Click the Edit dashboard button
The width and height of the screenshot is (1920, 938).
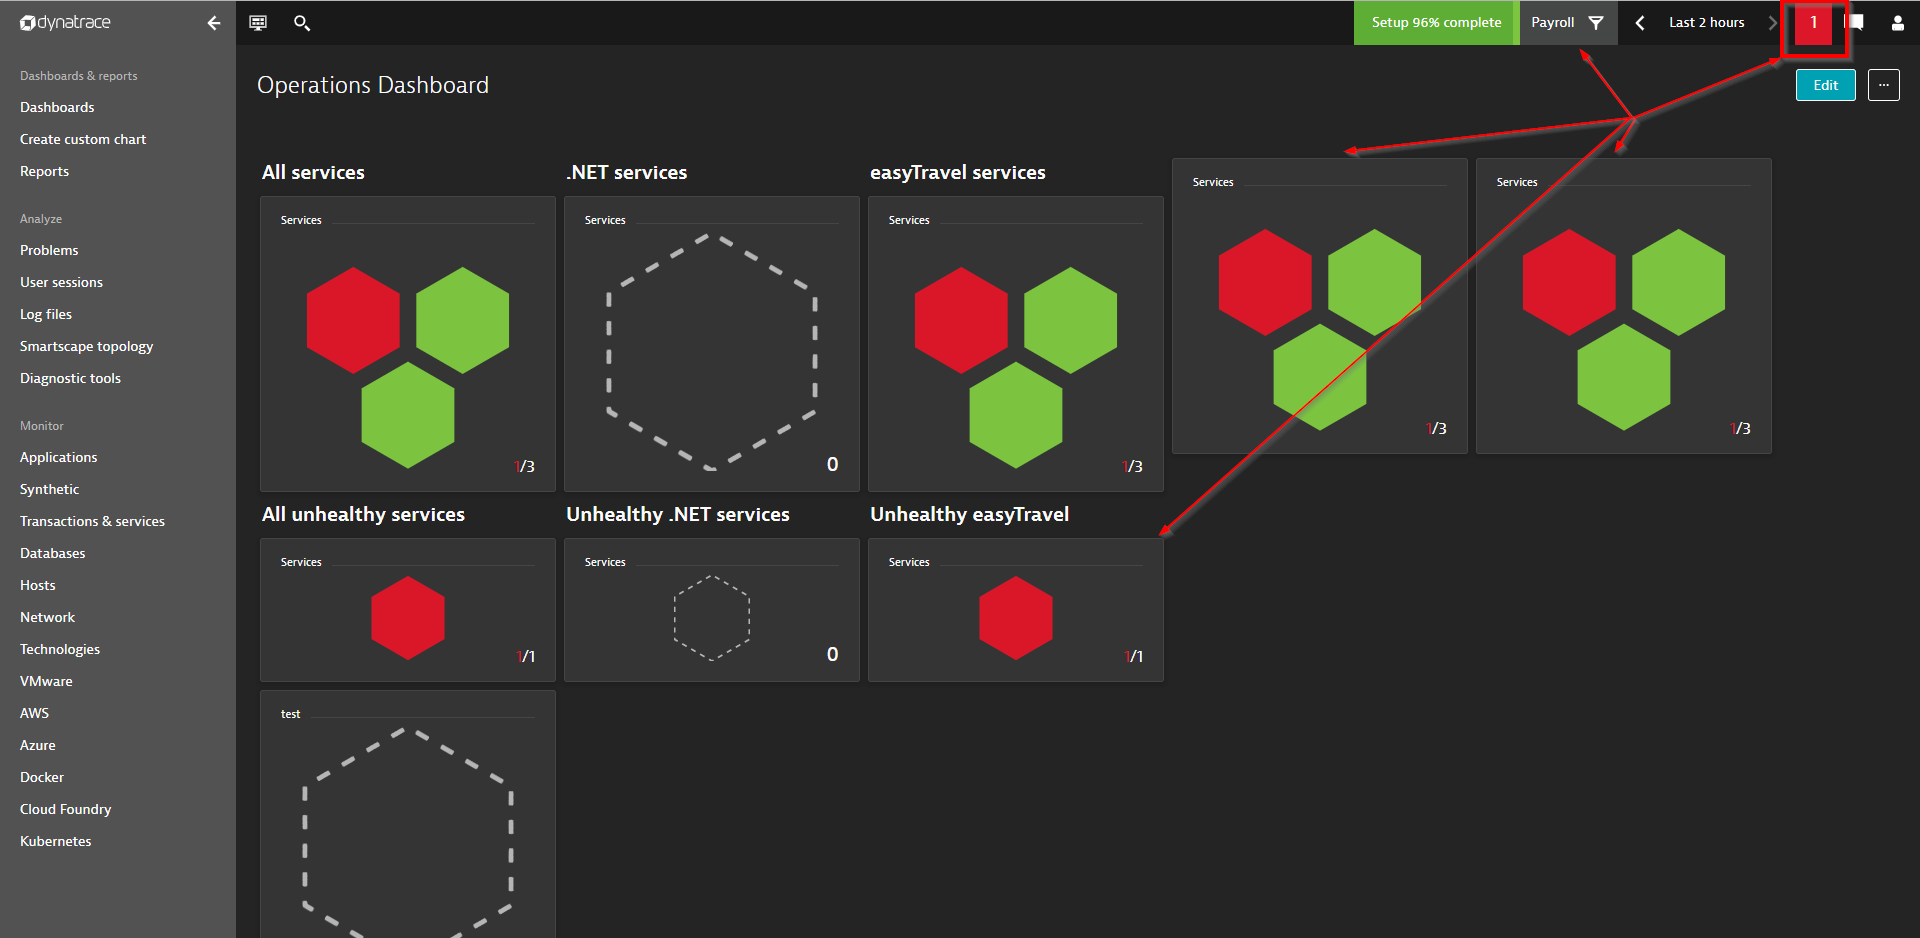point(1825,85)
